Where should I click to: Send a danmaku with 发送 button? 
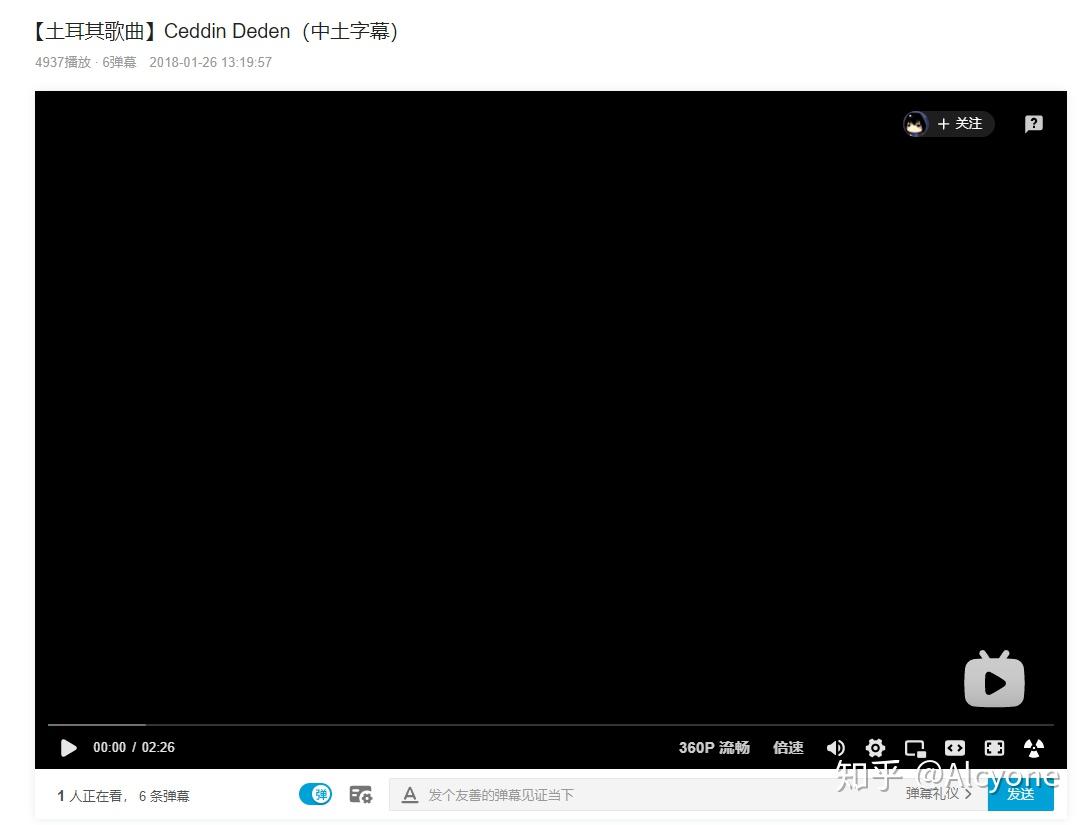point(1021,793)
